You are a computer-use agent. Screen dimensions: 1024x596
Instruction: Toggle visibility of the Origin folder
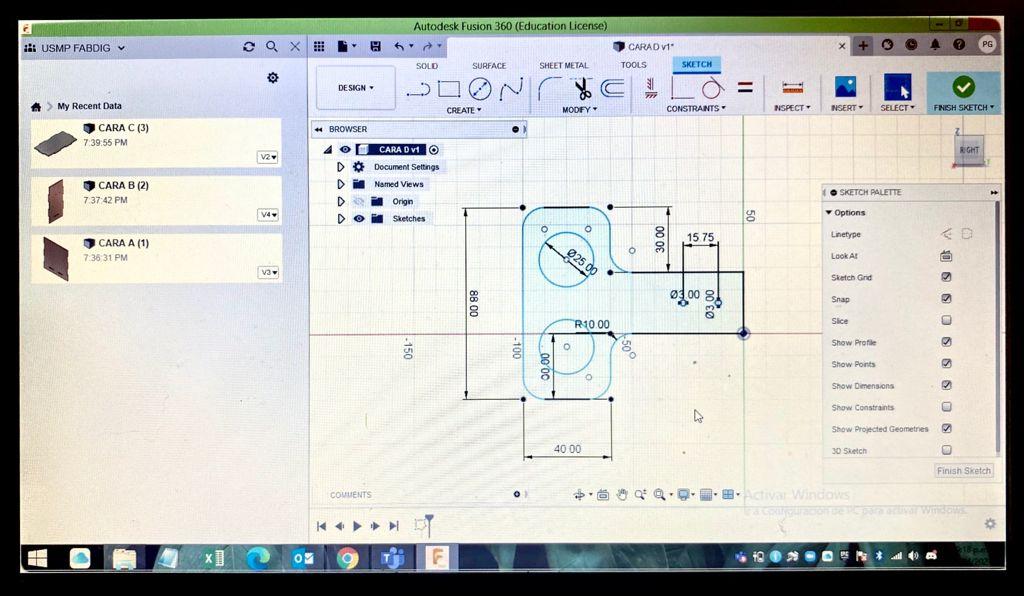[x=359, y=202]
